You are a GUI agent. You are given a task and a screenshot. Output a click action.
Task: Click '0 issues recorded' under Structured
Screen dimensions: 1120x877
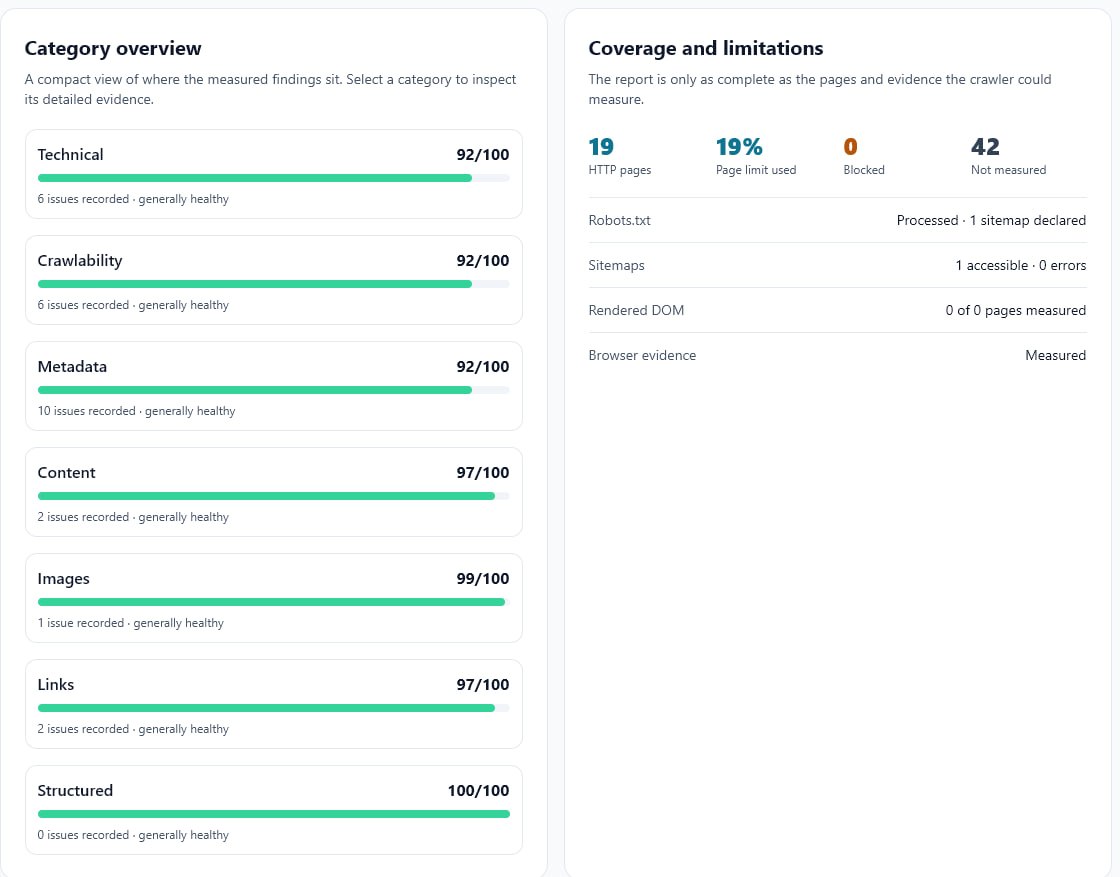pos(83,836)
